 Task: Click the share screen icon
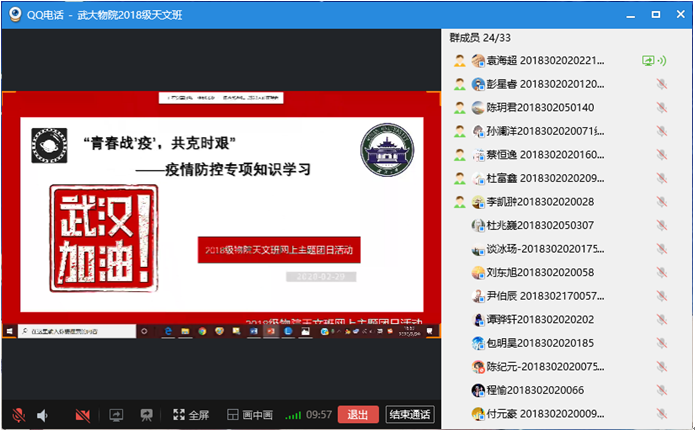pos(116,415)
